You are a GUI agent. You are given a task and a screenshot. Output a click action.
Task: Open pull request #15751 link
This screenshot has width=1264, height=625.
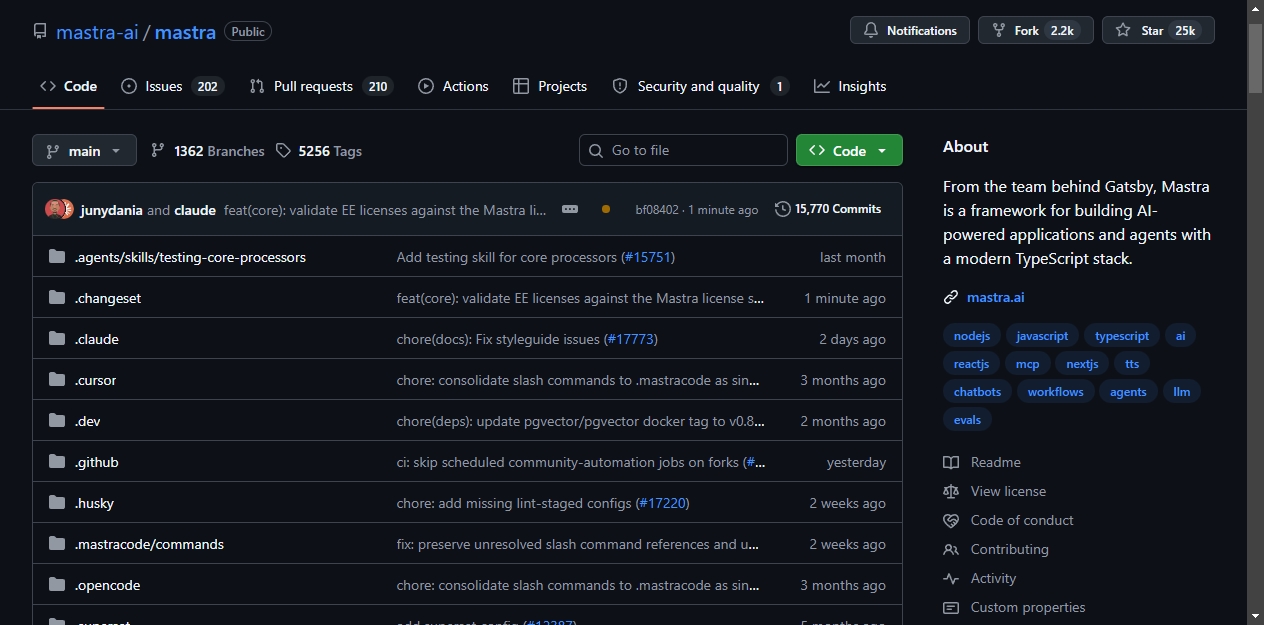[648, 257]
